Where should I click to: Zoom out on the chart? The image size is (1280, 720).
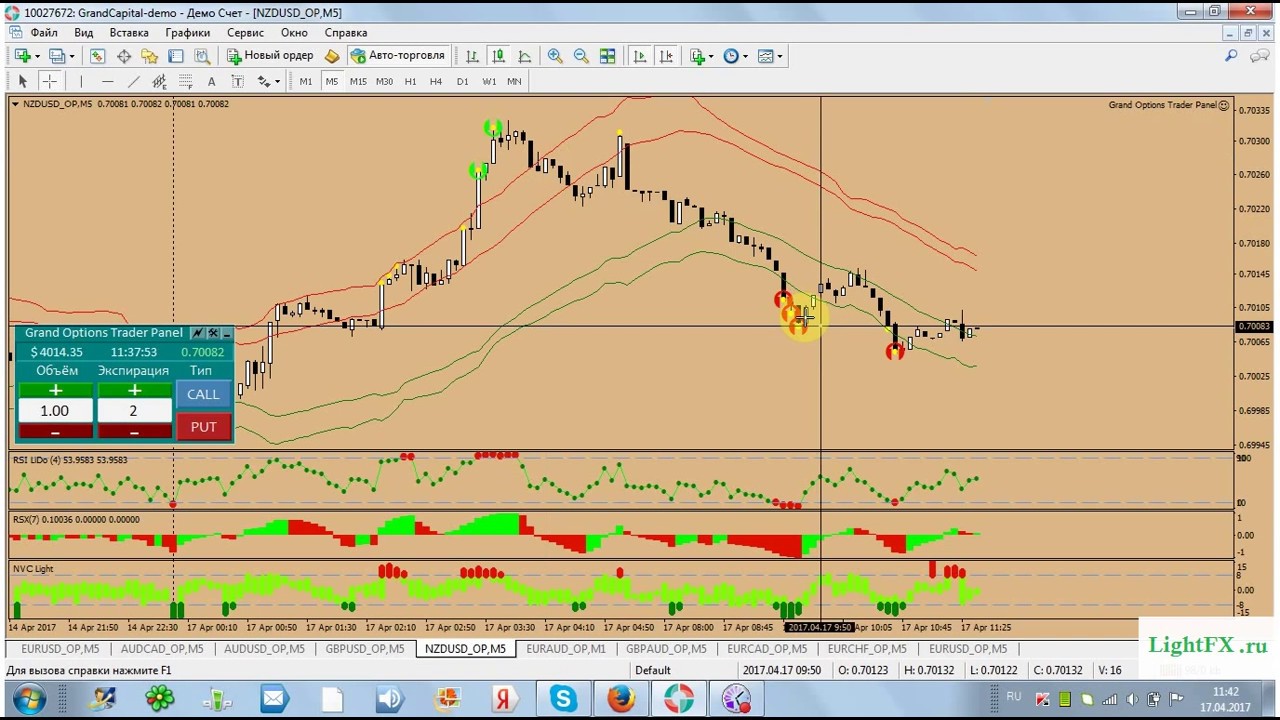581,56
